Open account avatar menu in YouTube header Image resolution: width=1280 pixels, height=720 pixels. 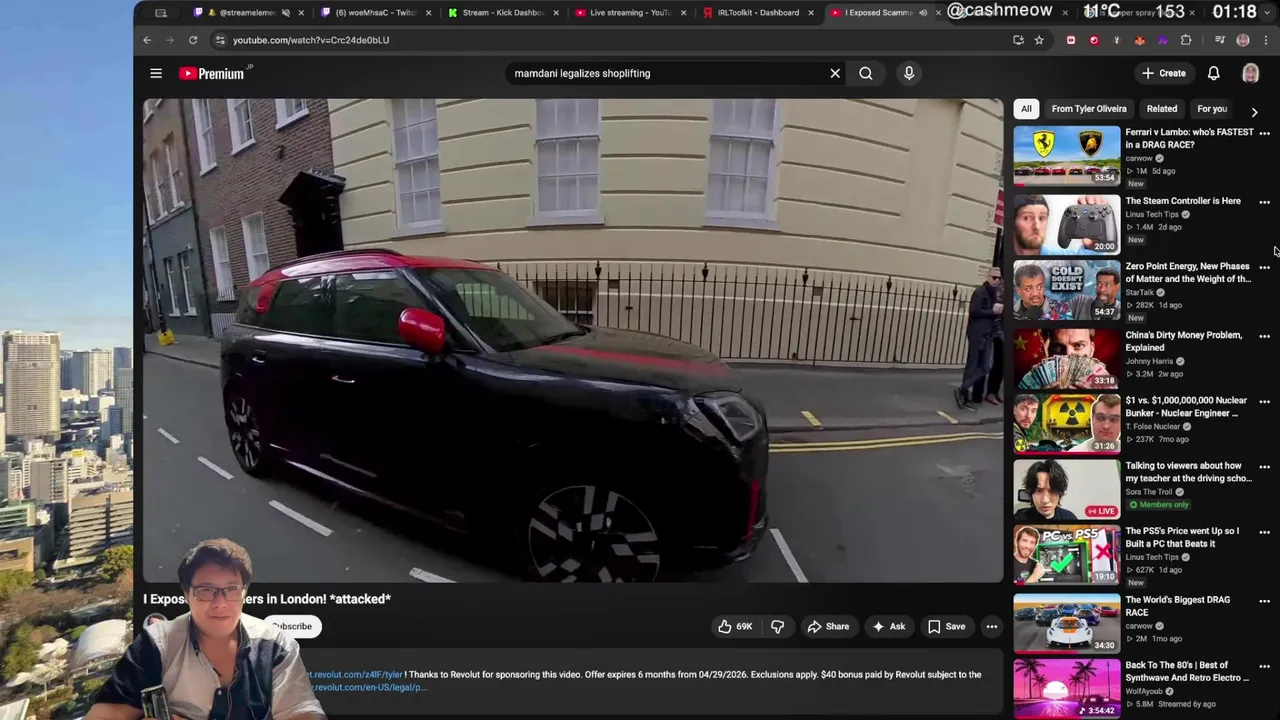click(x=1250, y=73)
